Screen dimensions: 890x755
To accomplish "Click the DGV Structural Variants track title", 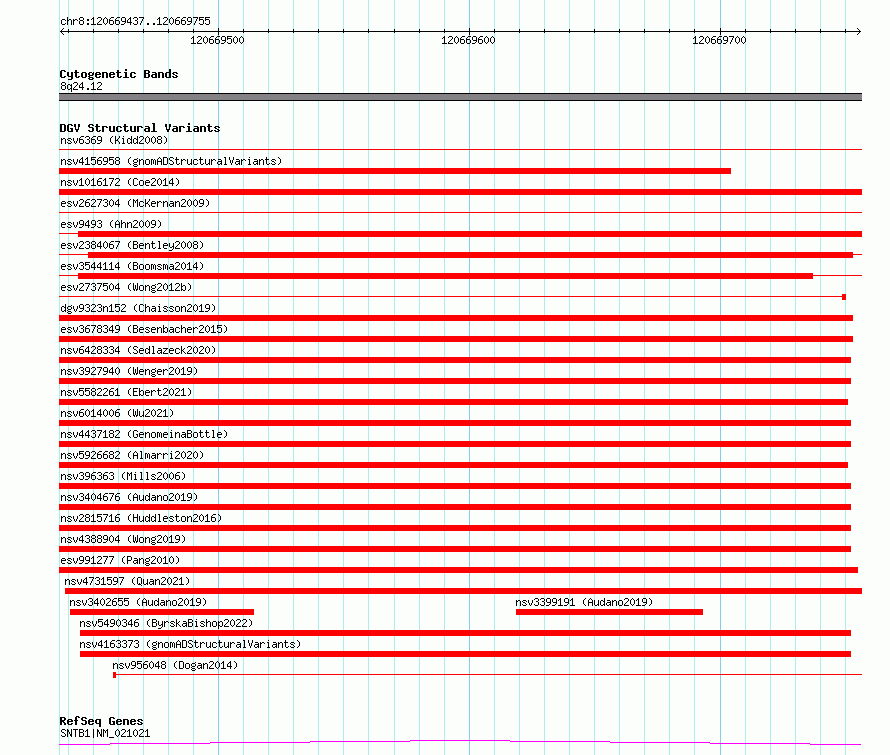I will 140,128.
